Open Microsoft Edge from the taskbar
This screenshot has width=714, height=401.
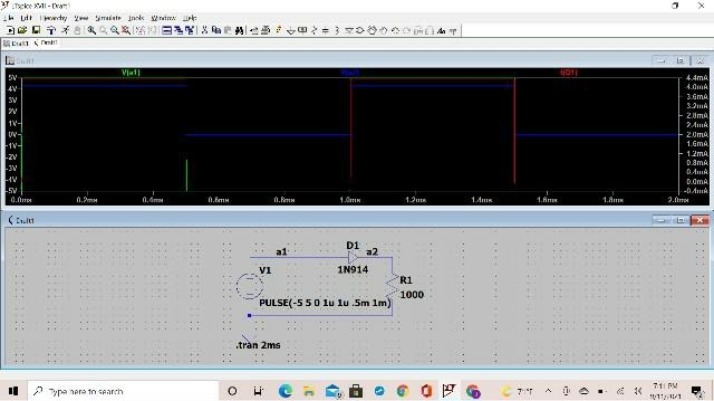286,391
